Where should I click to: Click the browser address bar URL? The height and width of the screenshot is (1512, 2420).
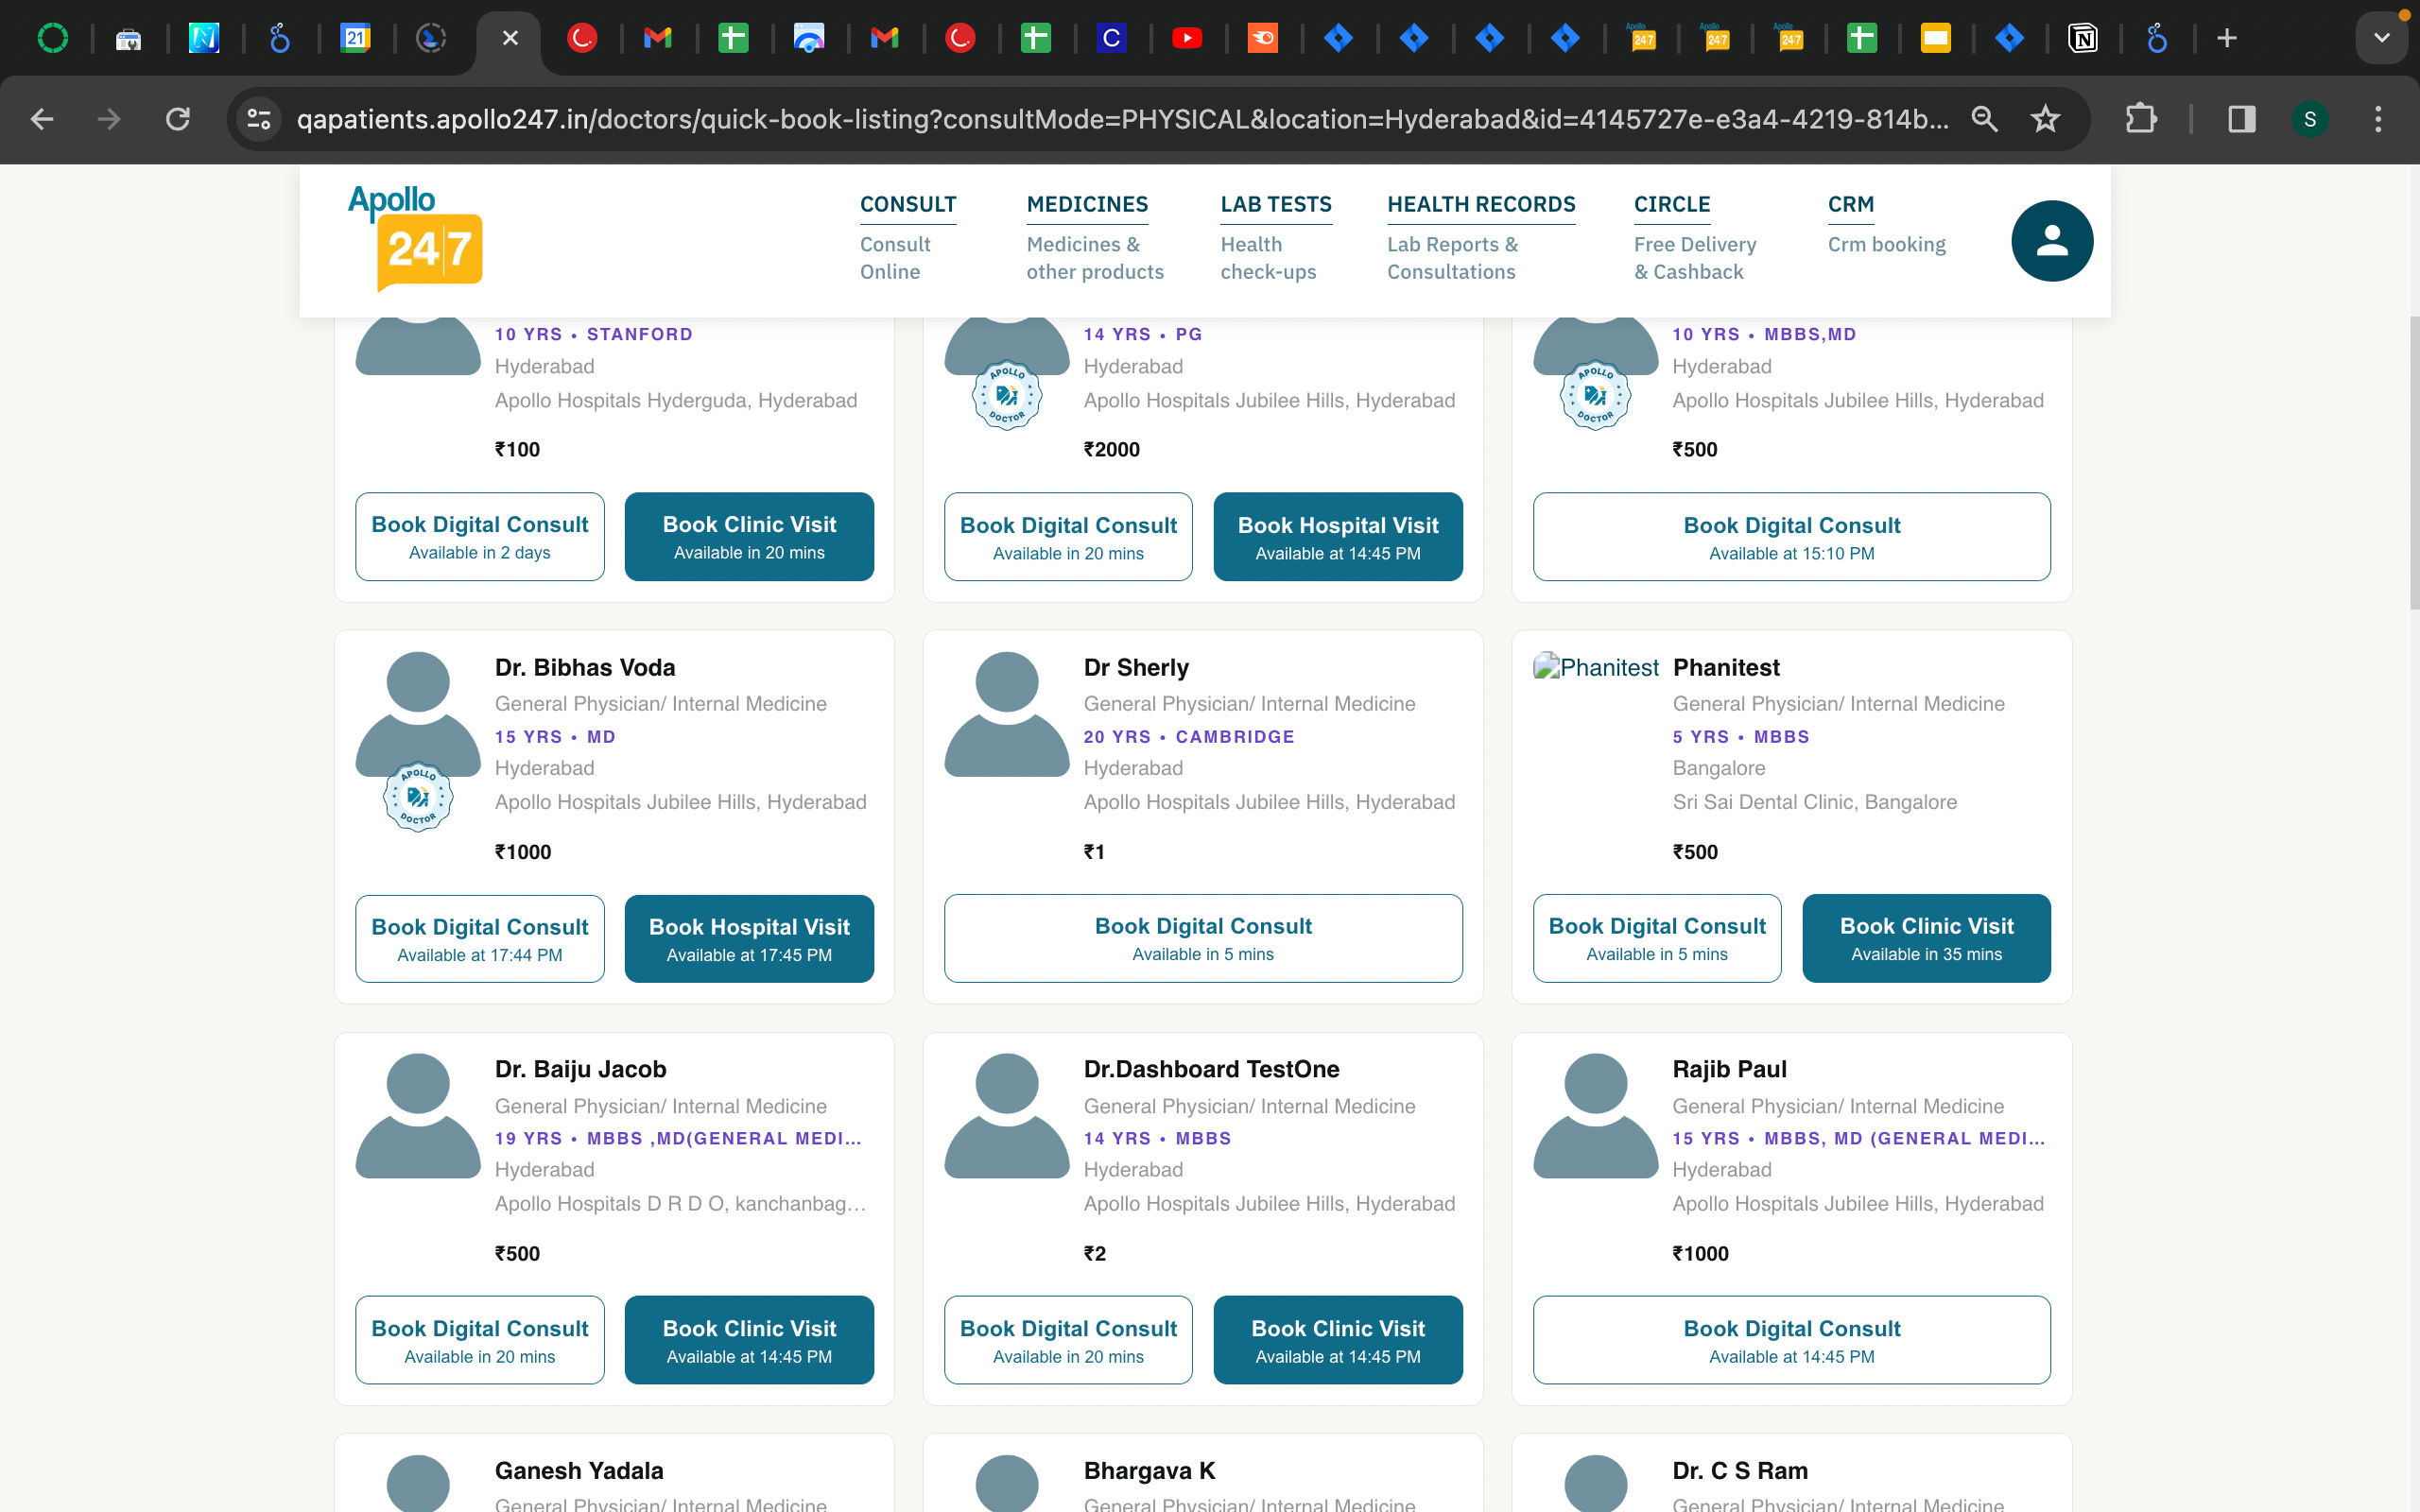[x=1120, y=119]
